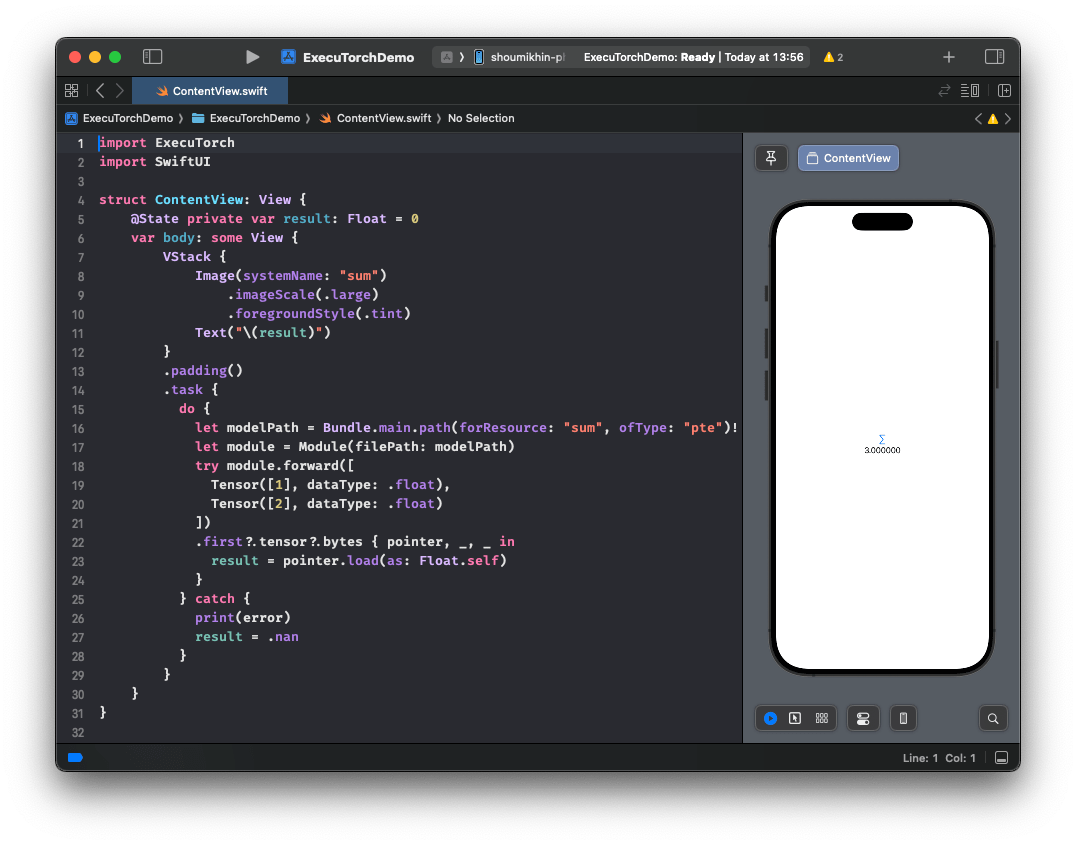Pin the ContentView preview
This screenshot has height=845, width=1076.
(x=771, y=158)
